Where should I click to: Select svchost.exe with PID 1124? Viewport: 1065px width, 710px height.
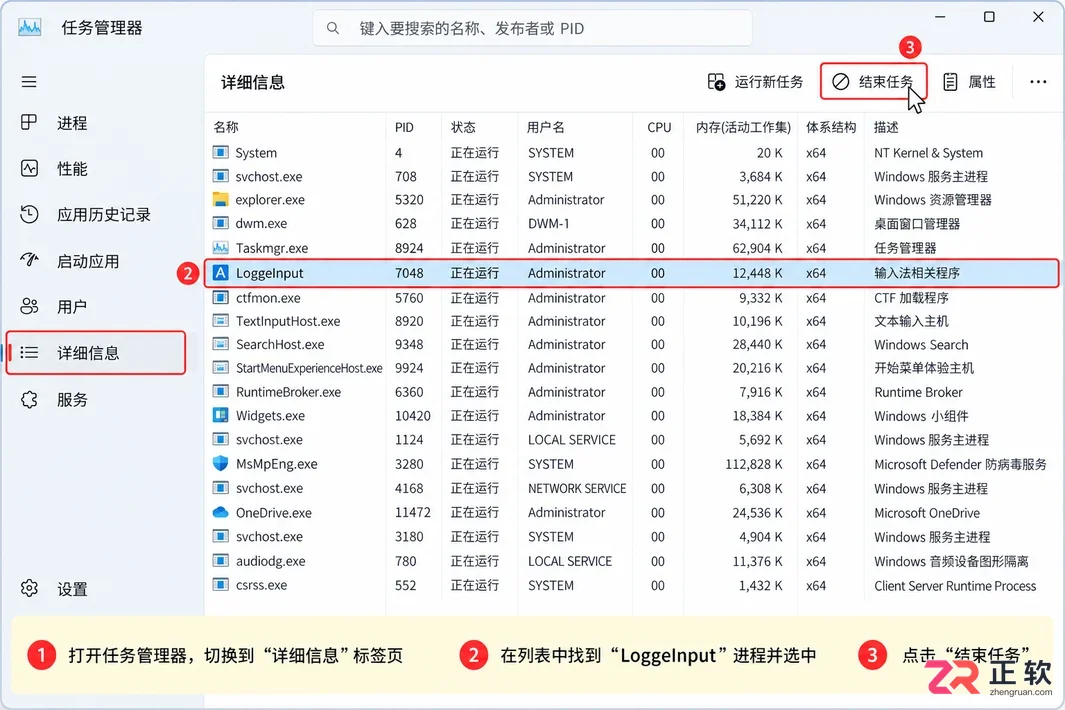(x=632, y=440)
